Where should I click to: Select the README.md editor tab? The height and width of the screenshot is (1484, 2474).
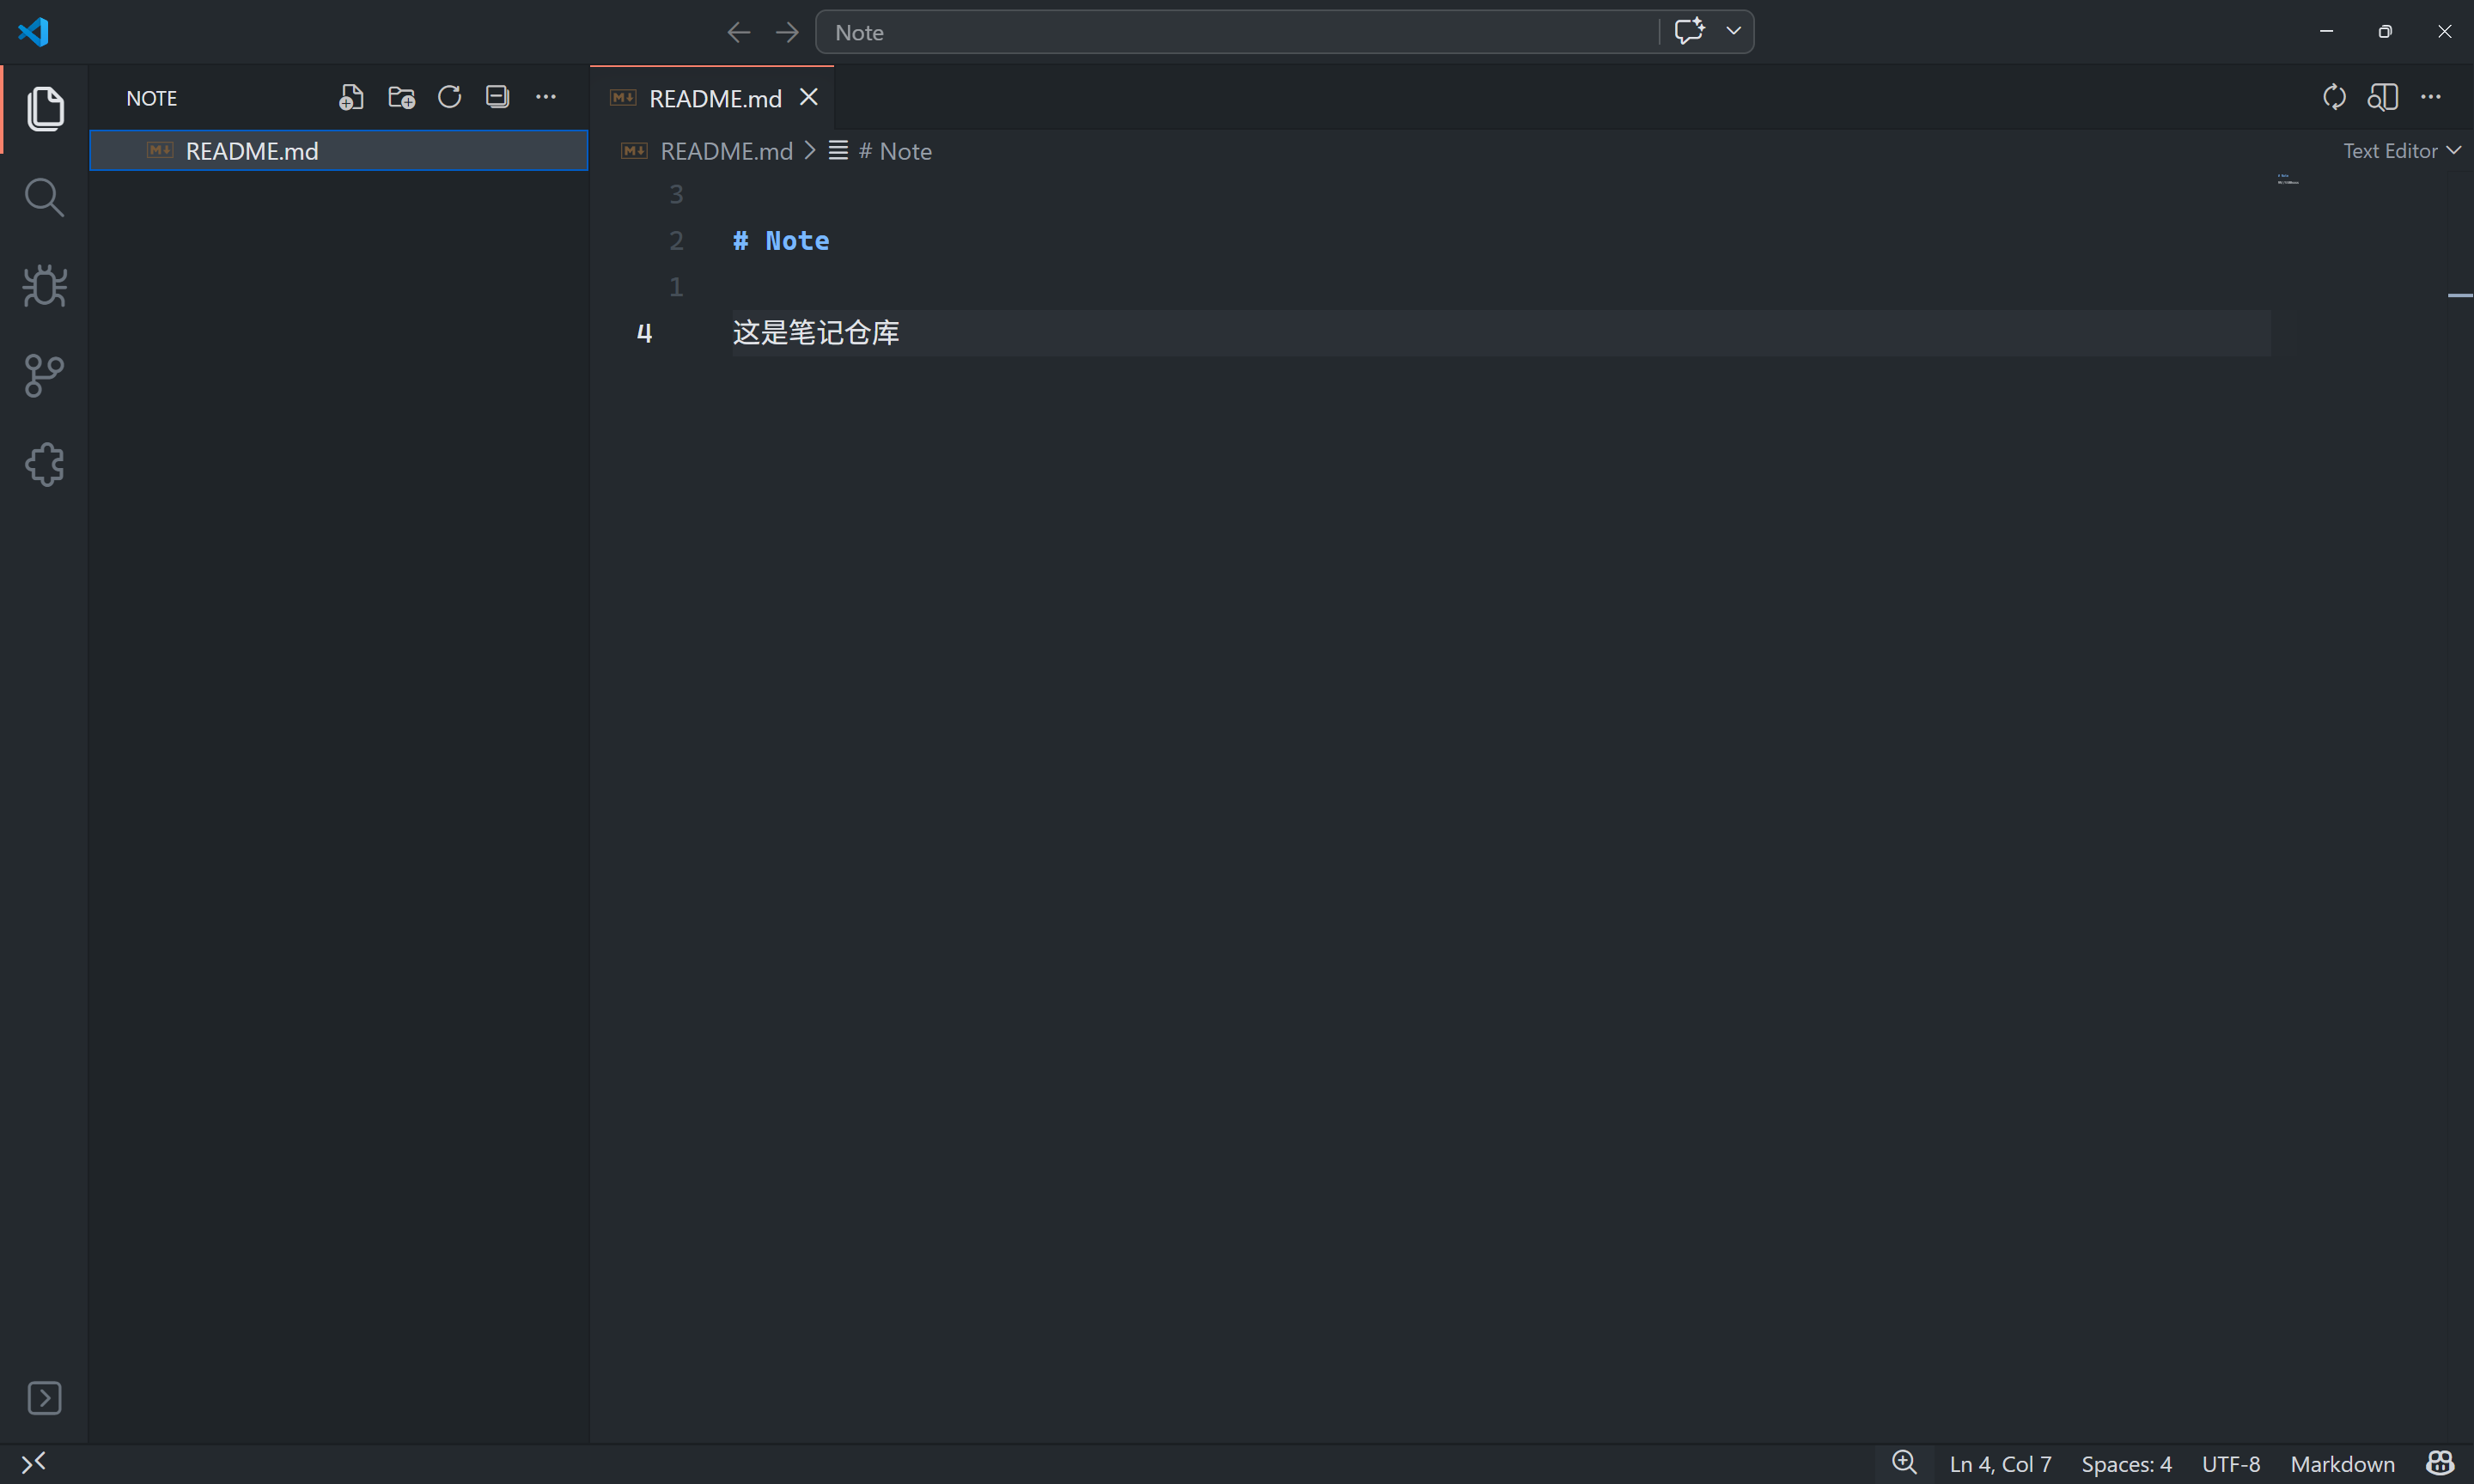coord(711,98)
